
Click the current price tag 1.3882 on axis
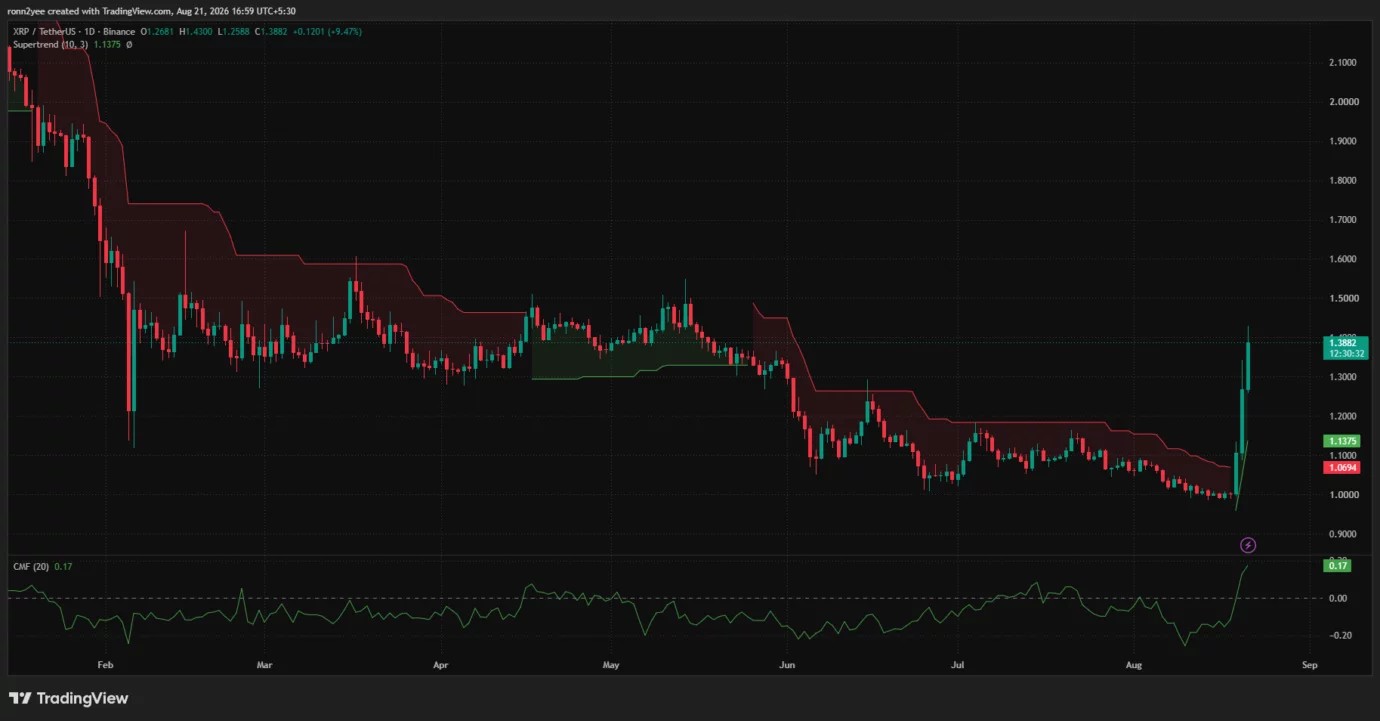pos(1345,343)
